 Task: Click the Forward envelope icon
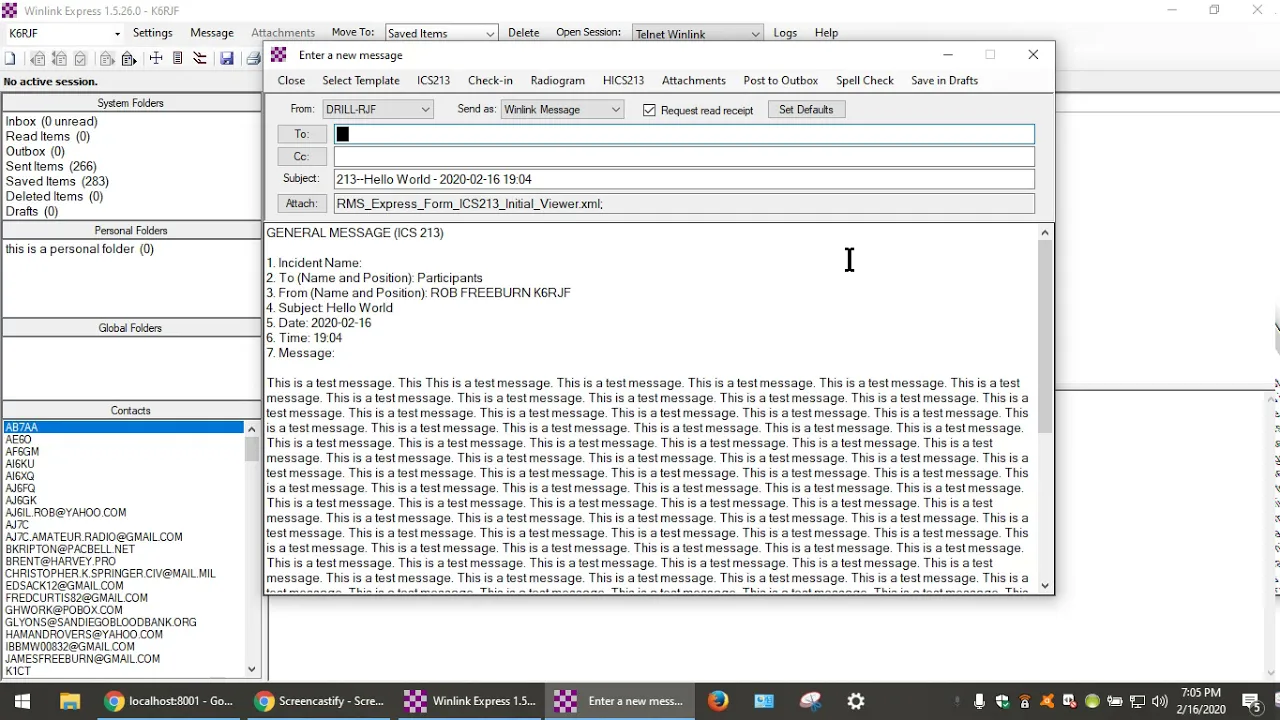pos(107,59)
